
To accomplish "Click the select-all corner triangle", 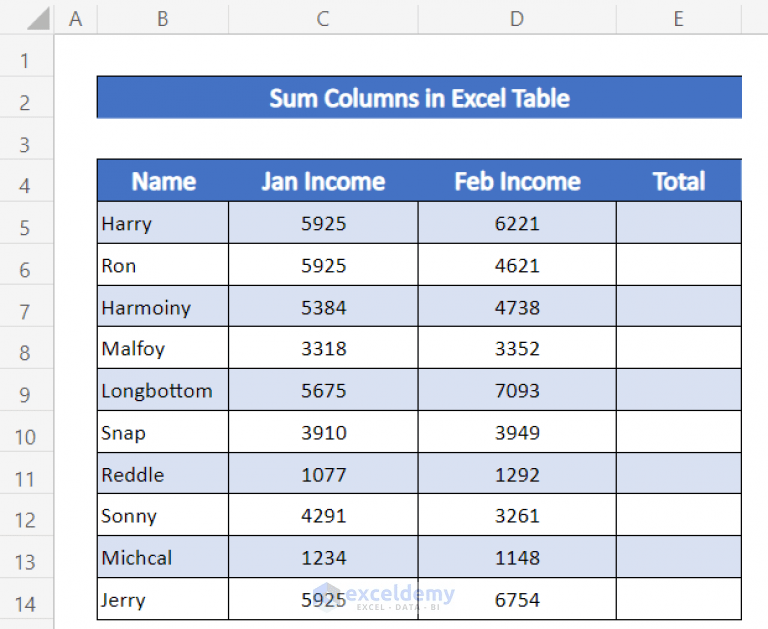I will coord(39,19).
